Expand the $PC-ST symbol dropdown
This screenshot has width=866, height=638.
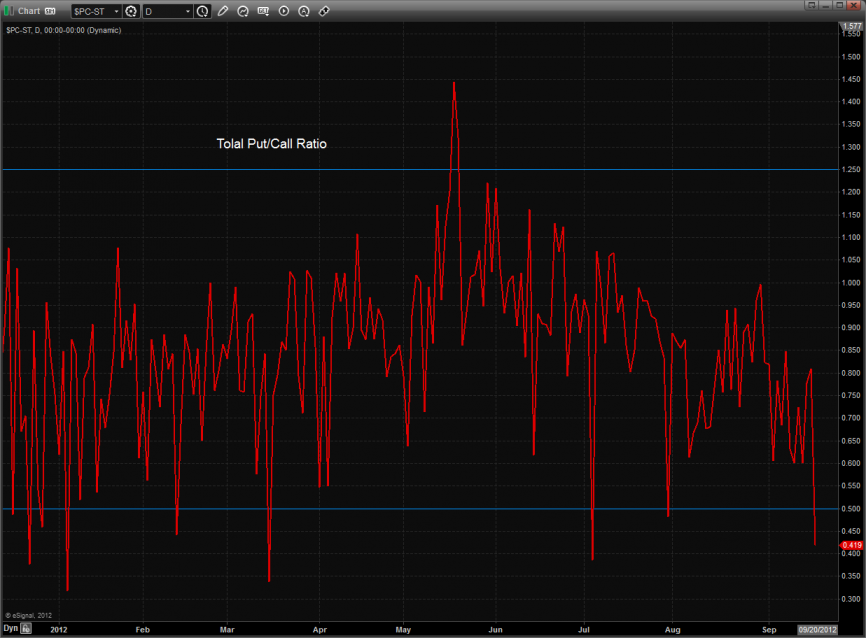115,11
